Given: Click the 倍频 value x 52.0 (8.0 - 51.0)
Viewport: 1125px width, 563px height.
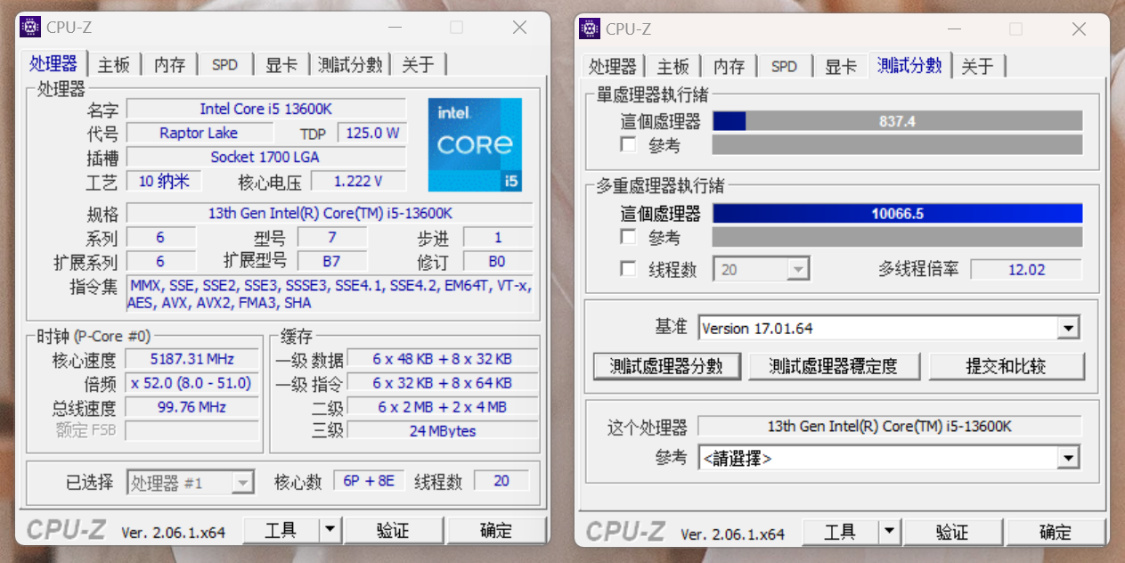Looking at the screenshot, I should tap(192, 383).
